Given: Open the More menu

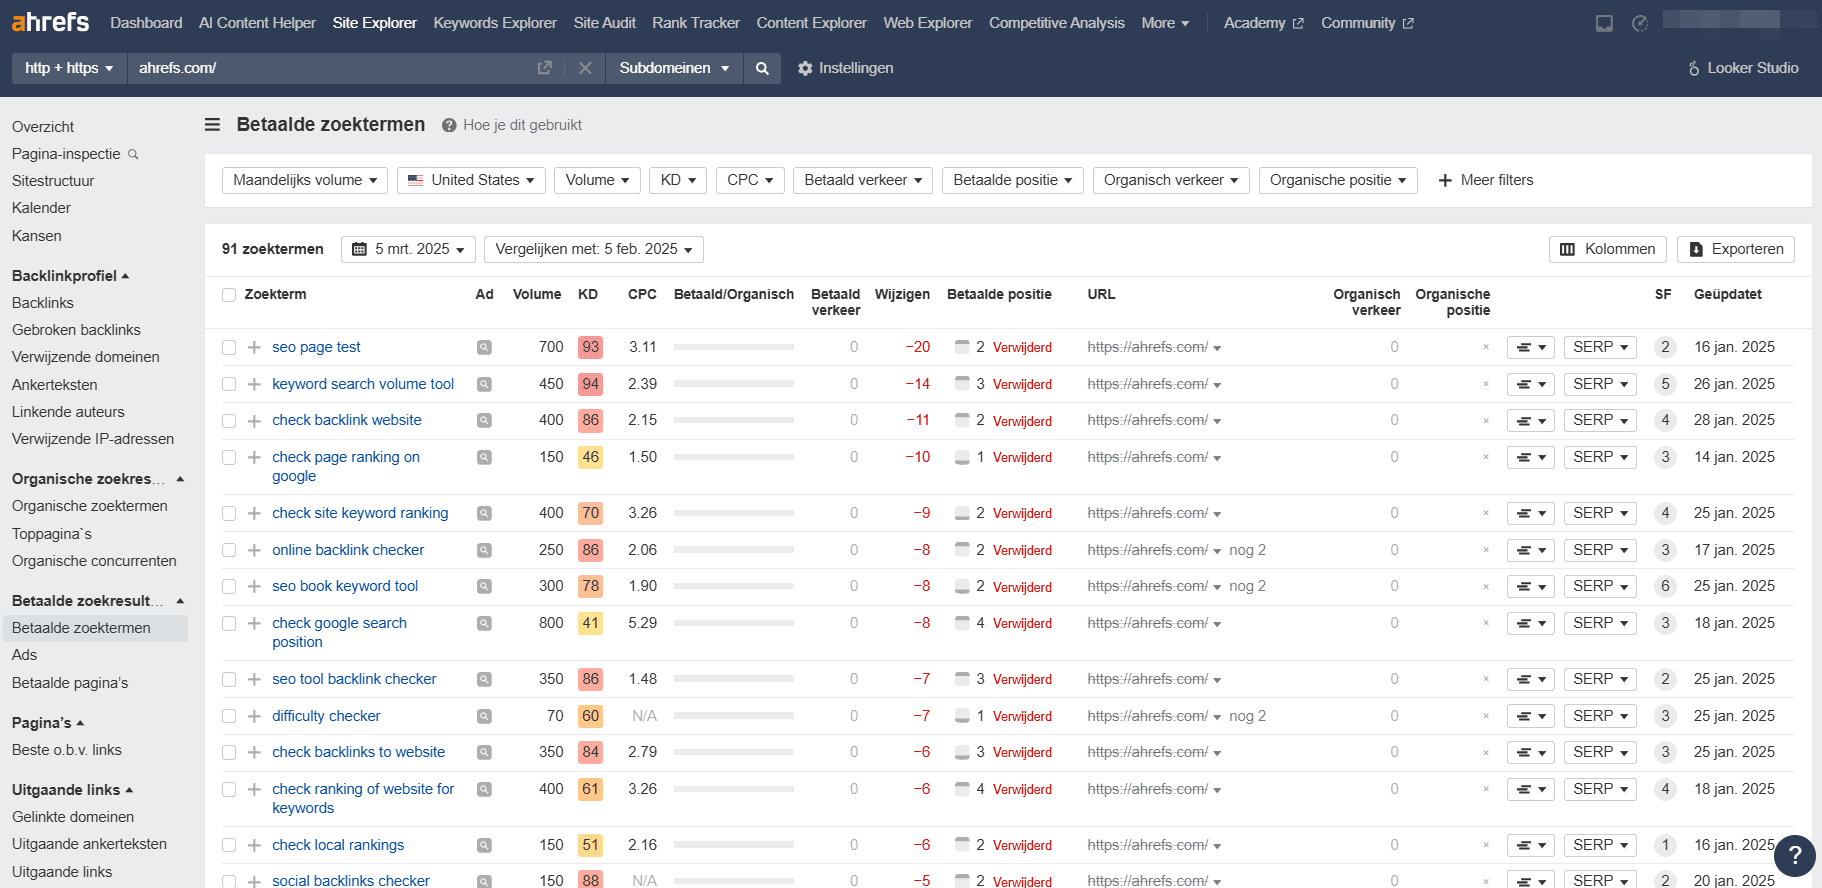Looking at the screenshot, I should pyautogui.click(x=1165, y=23).
